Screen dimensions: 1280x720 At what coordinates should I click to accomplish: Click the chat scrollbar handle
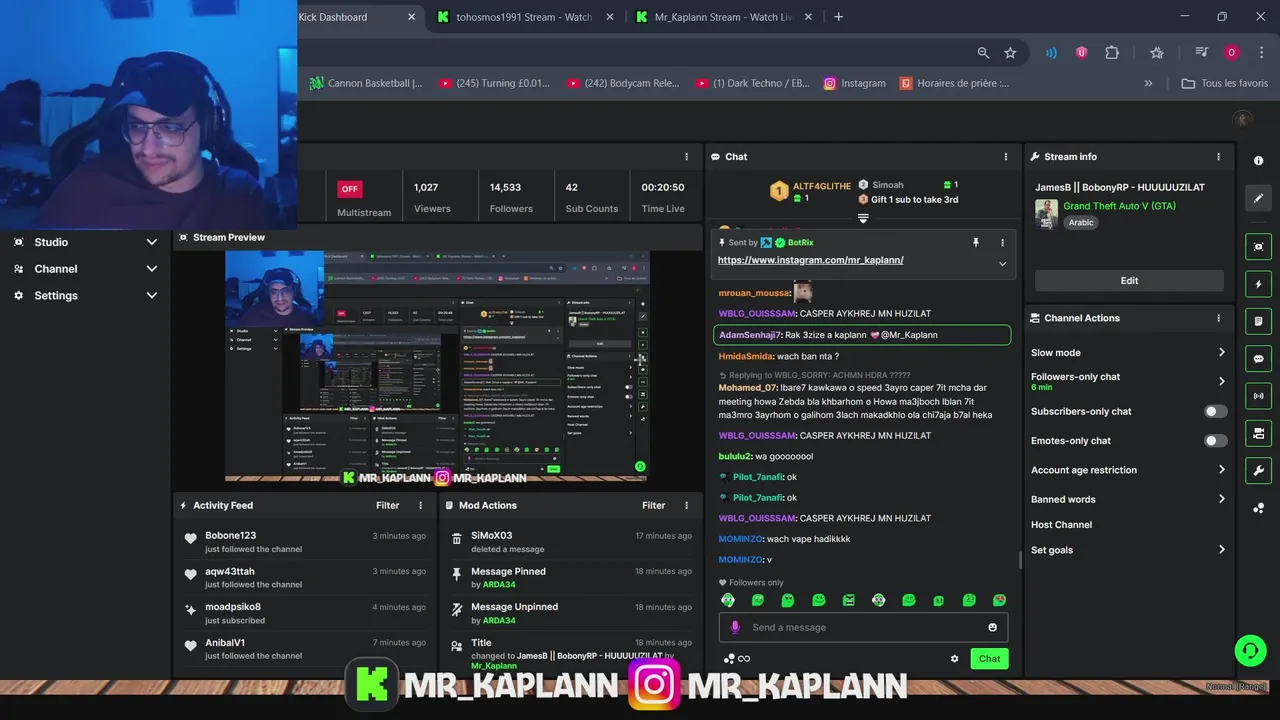[x=1020, y=560]
